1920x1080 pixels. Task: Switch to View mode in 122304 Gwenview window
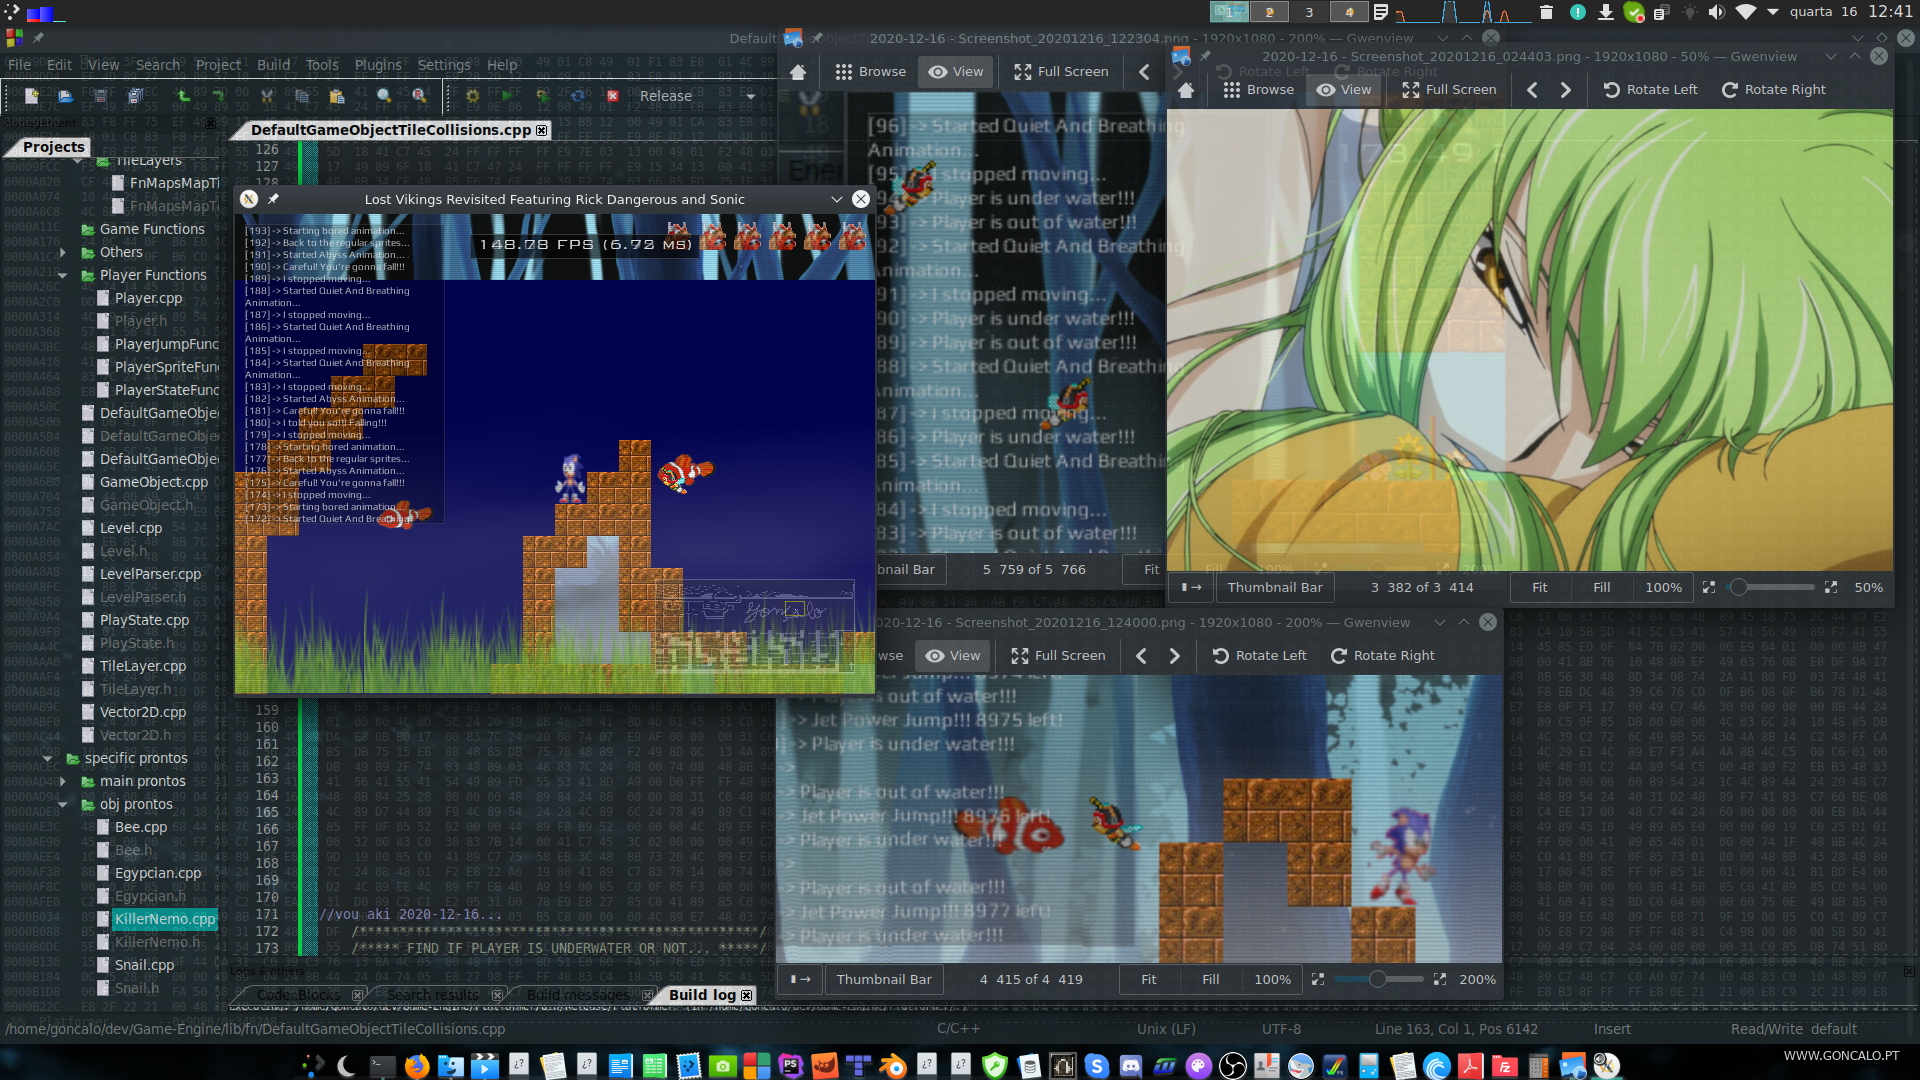click(x=956, y=72)
